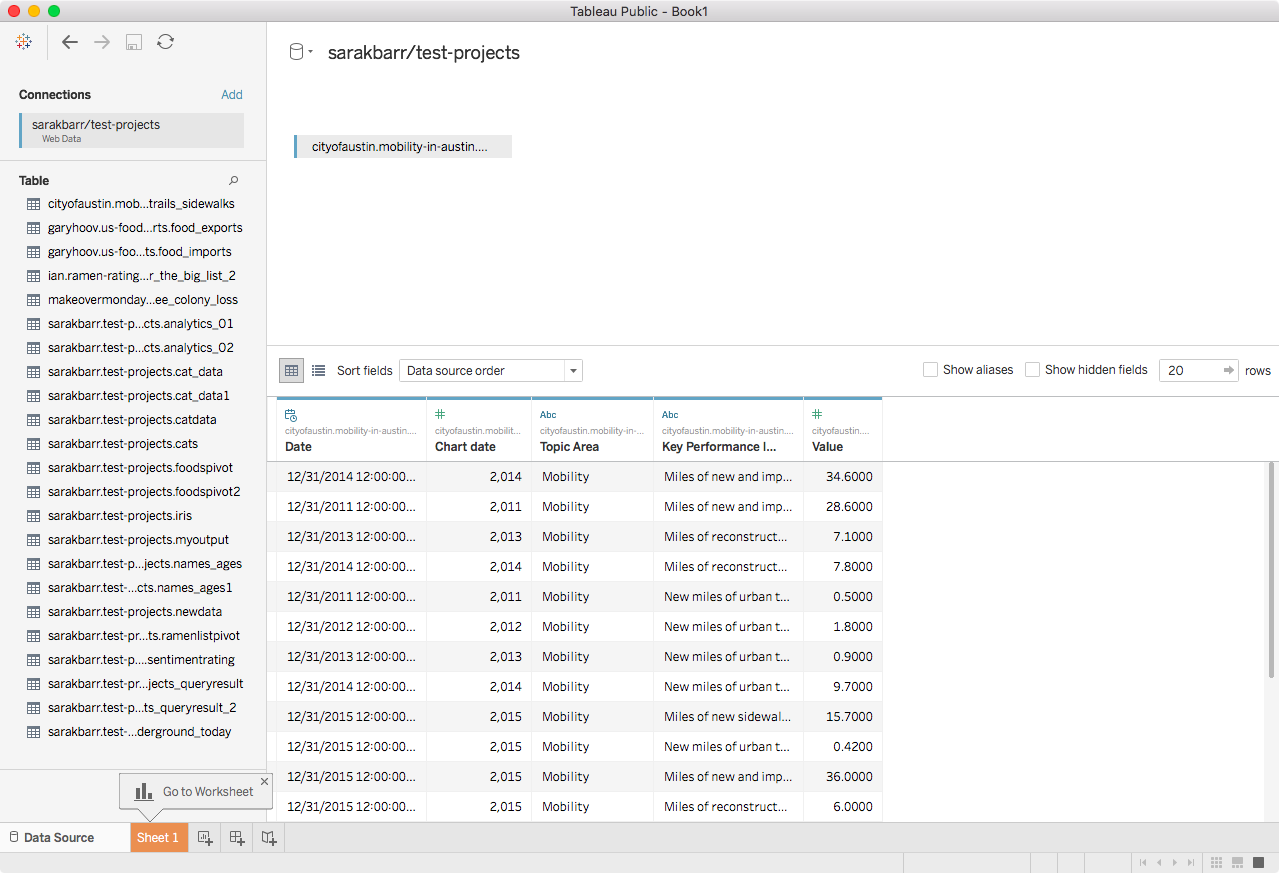1279x873 pixels.
Task: Go to previous sheet navigation arrow
Action: (x=1159, y=862)
